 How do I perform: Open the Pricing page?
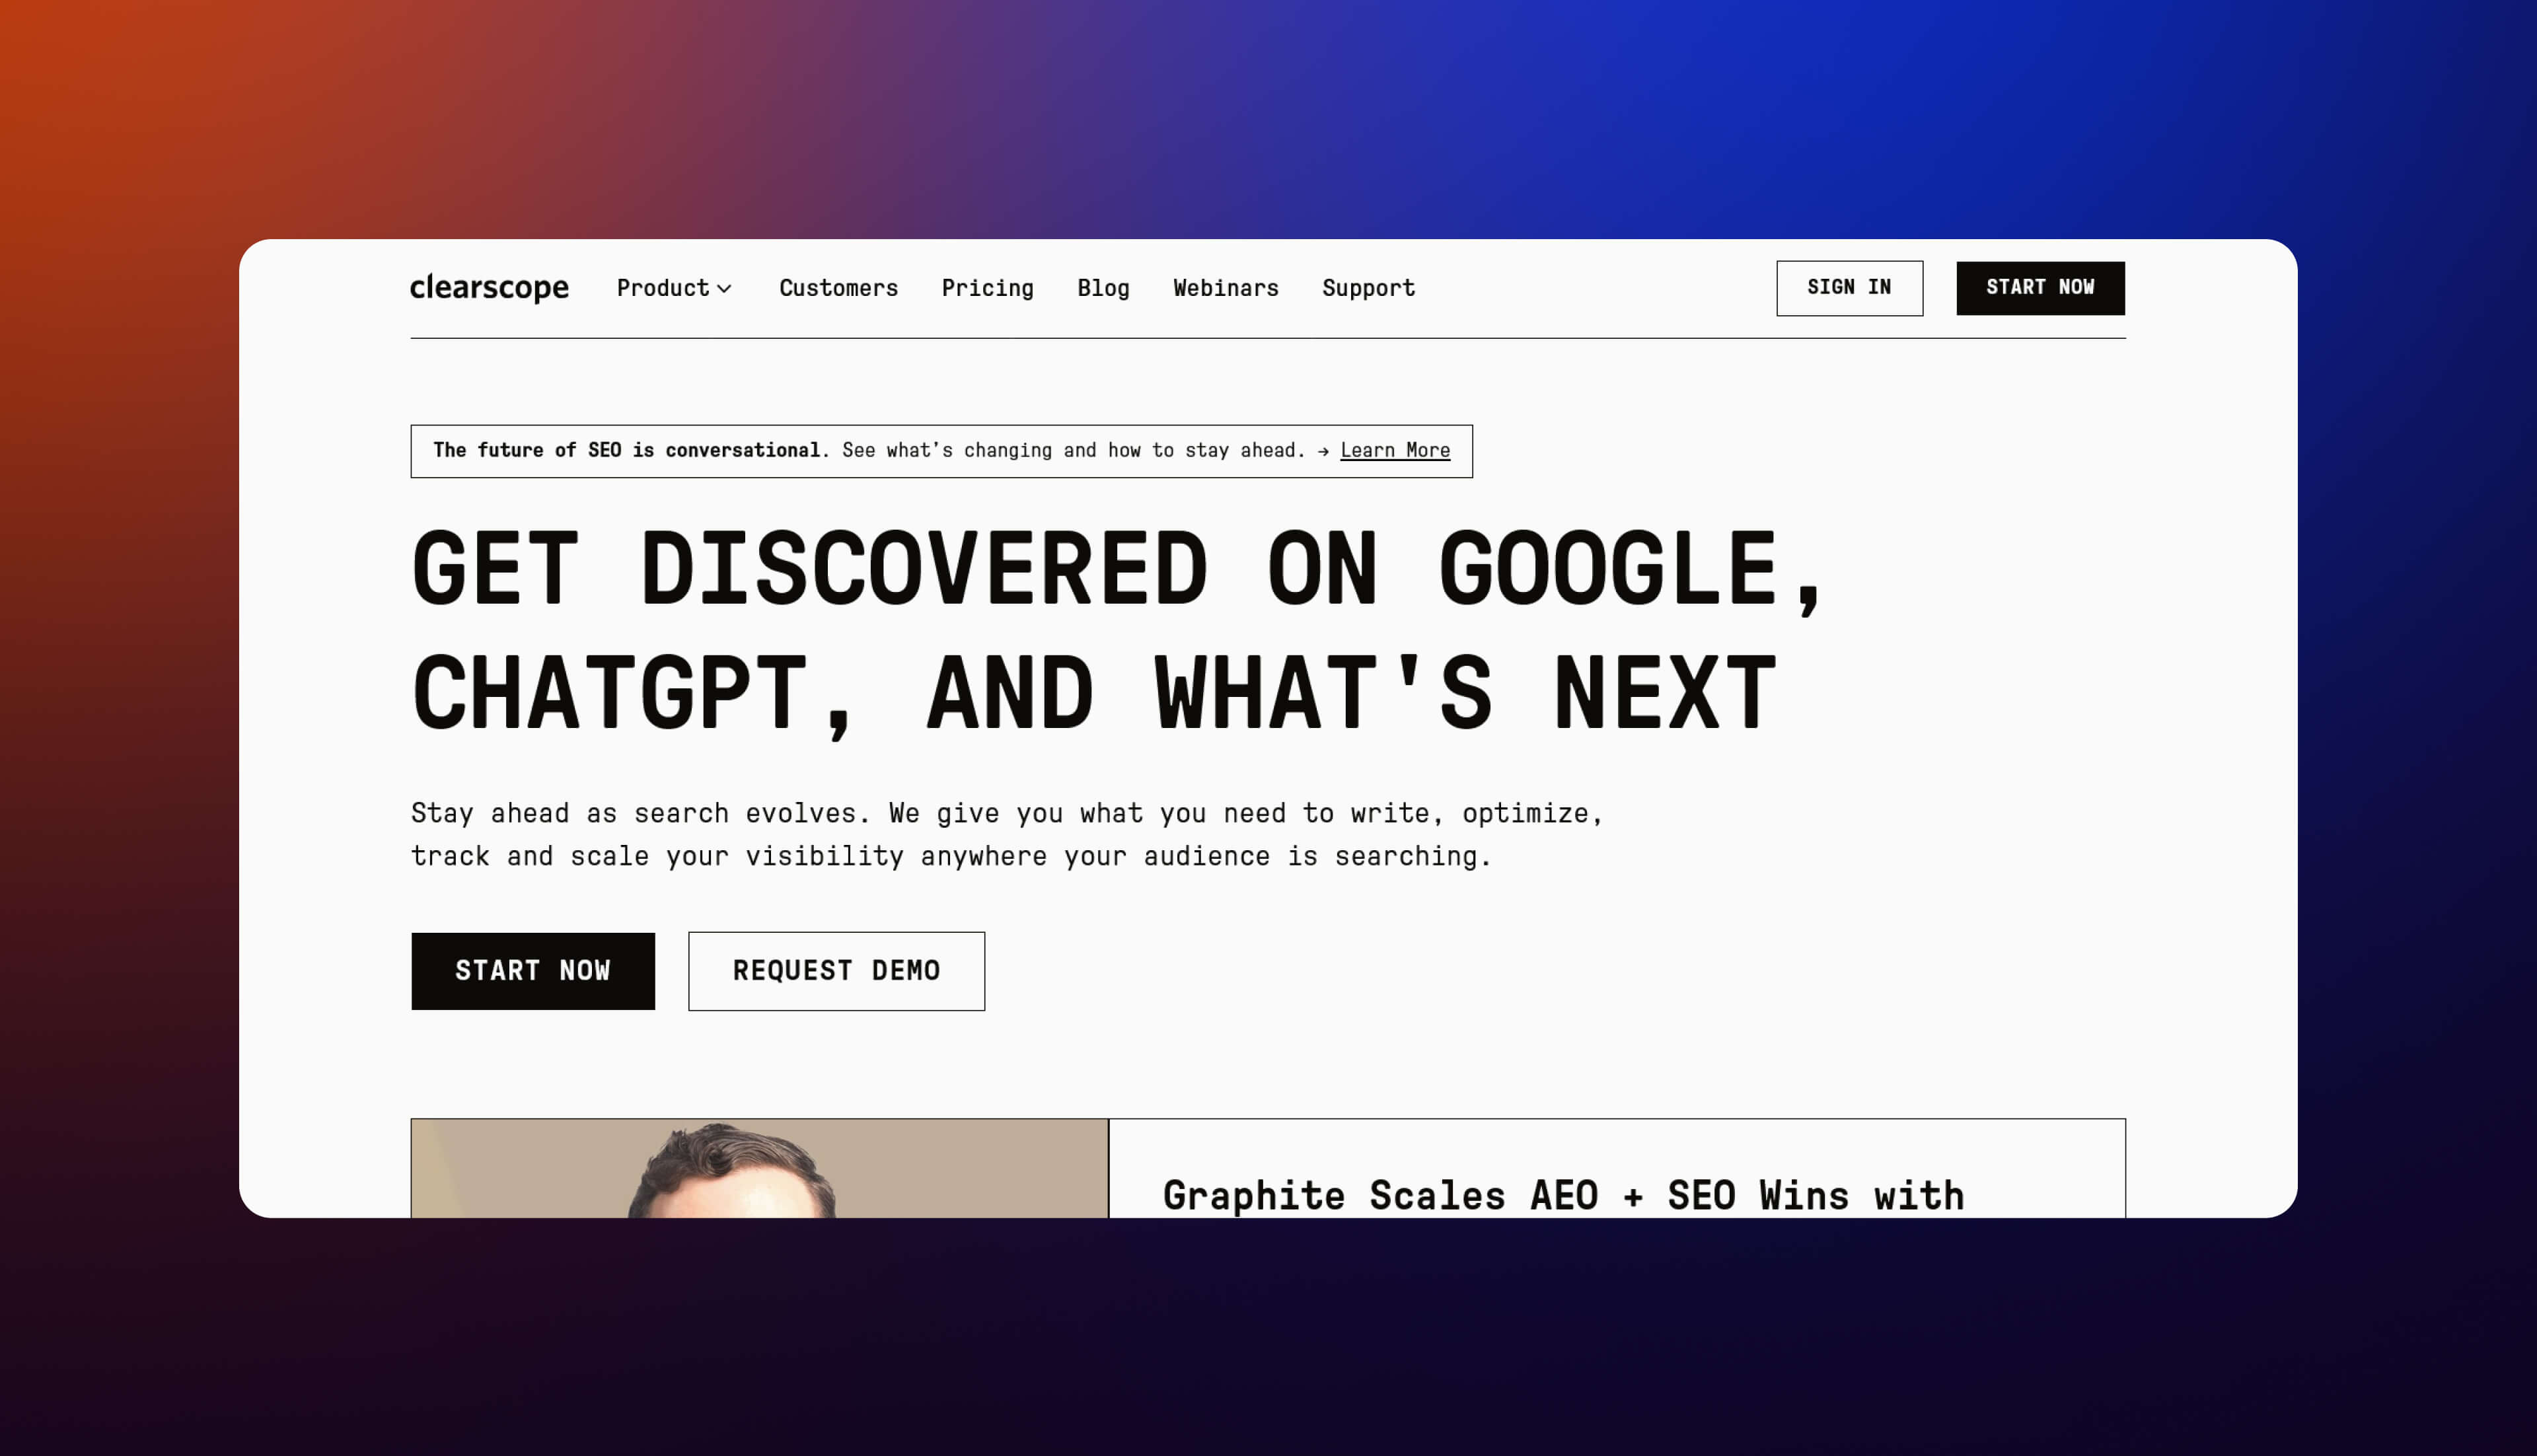coord(987,288)
